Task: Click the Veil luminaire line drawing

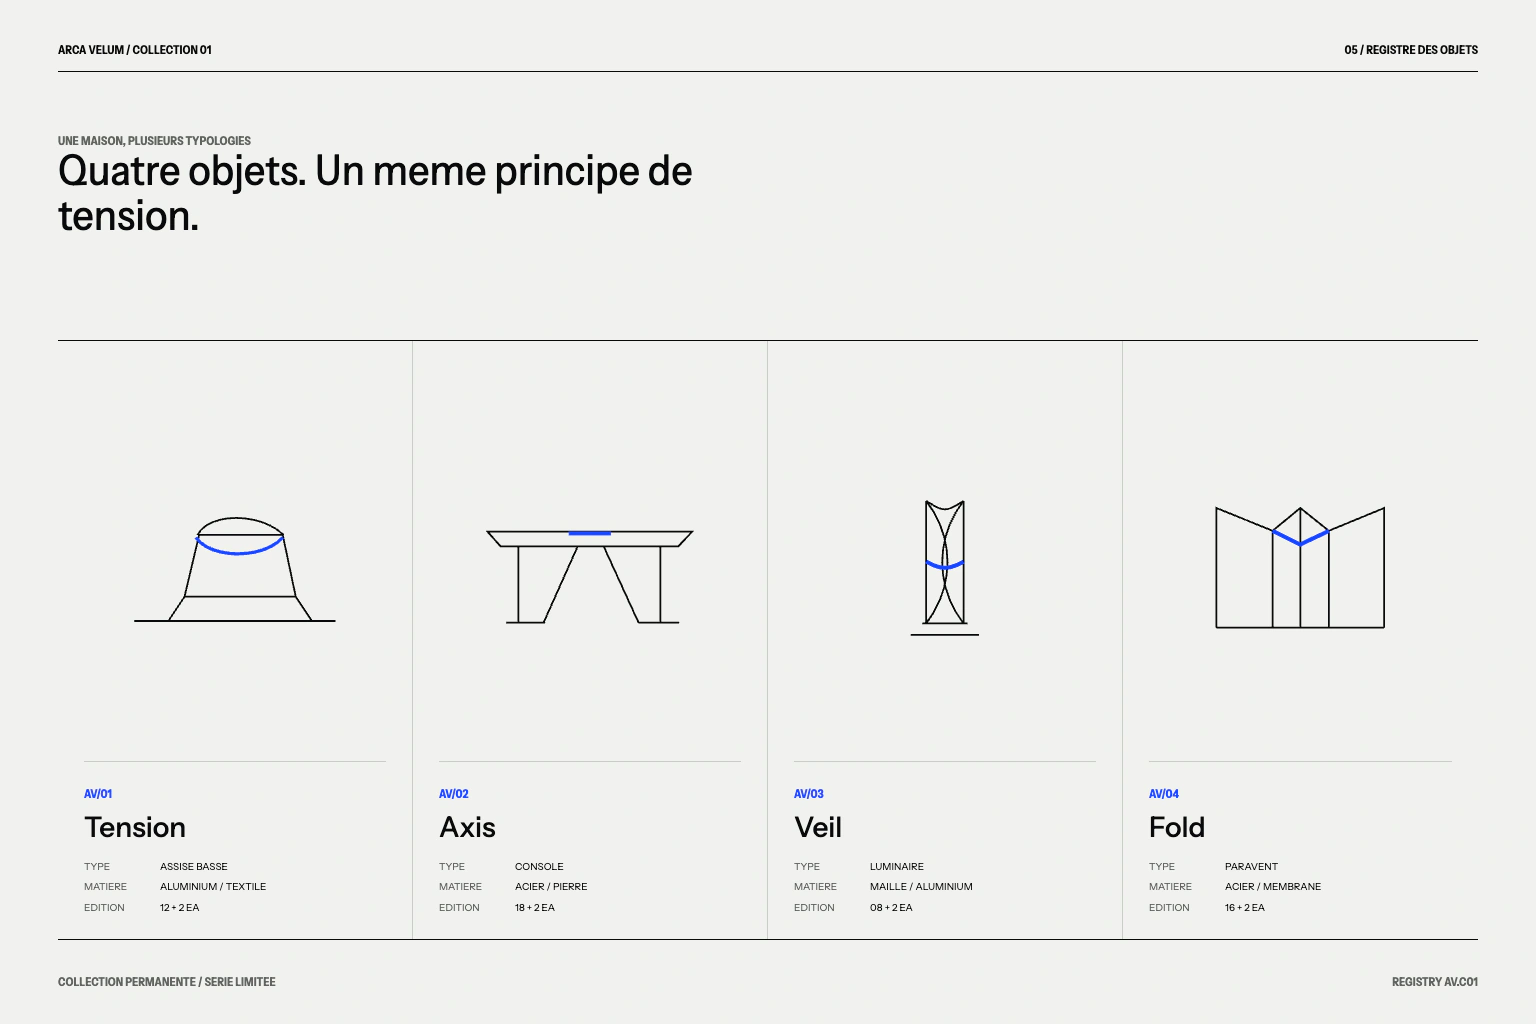Action: (x=945, y=567)
